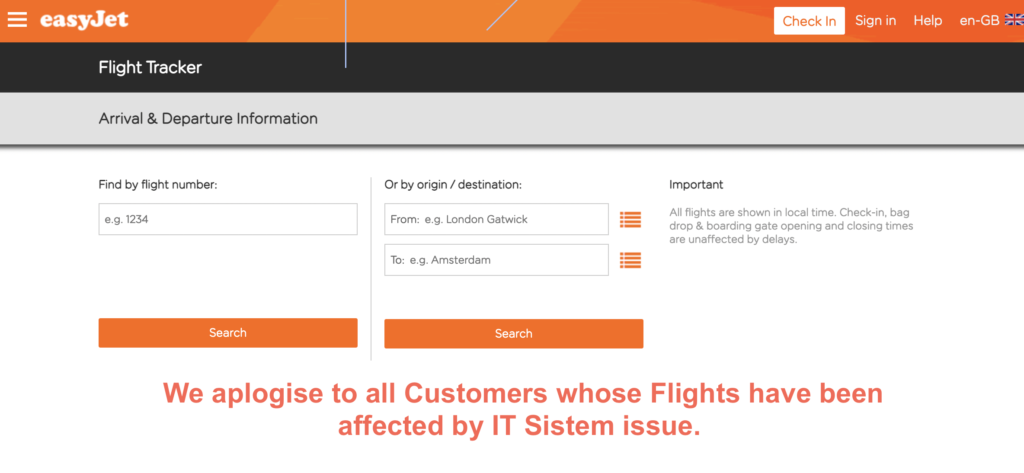This screenshot has width=1024, height=473.
Task: Click the UK flag icon
Action: (x=1014, y=20)
